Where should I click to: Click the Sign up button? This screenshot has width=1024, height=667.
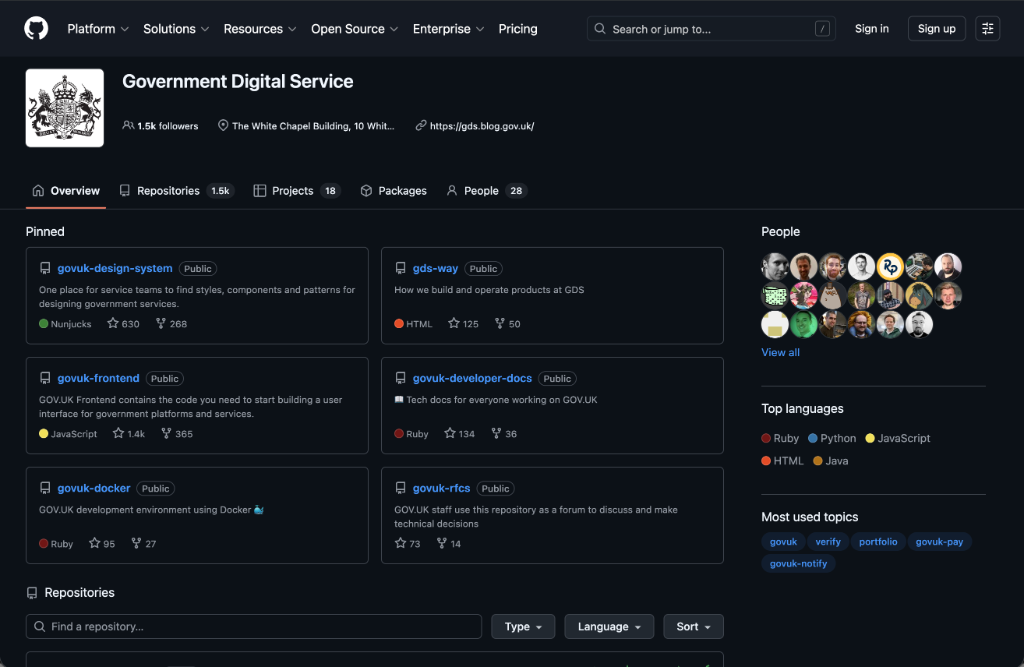click(x=936, y=29)
